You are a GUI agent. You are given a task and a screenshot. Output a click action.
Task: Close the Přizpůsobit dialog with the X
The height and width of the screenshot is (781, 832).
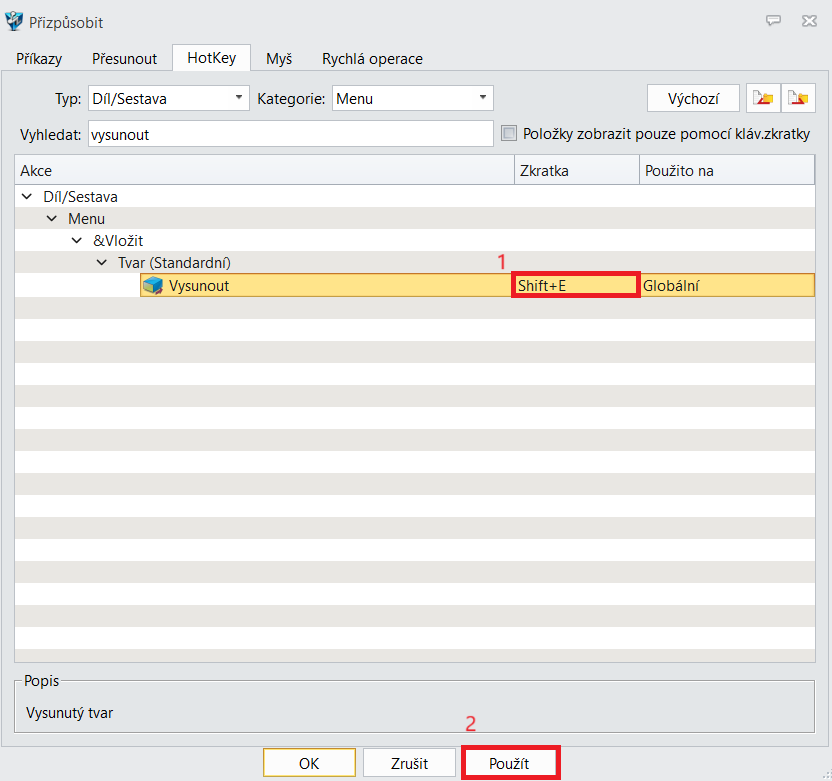[808, 21]
